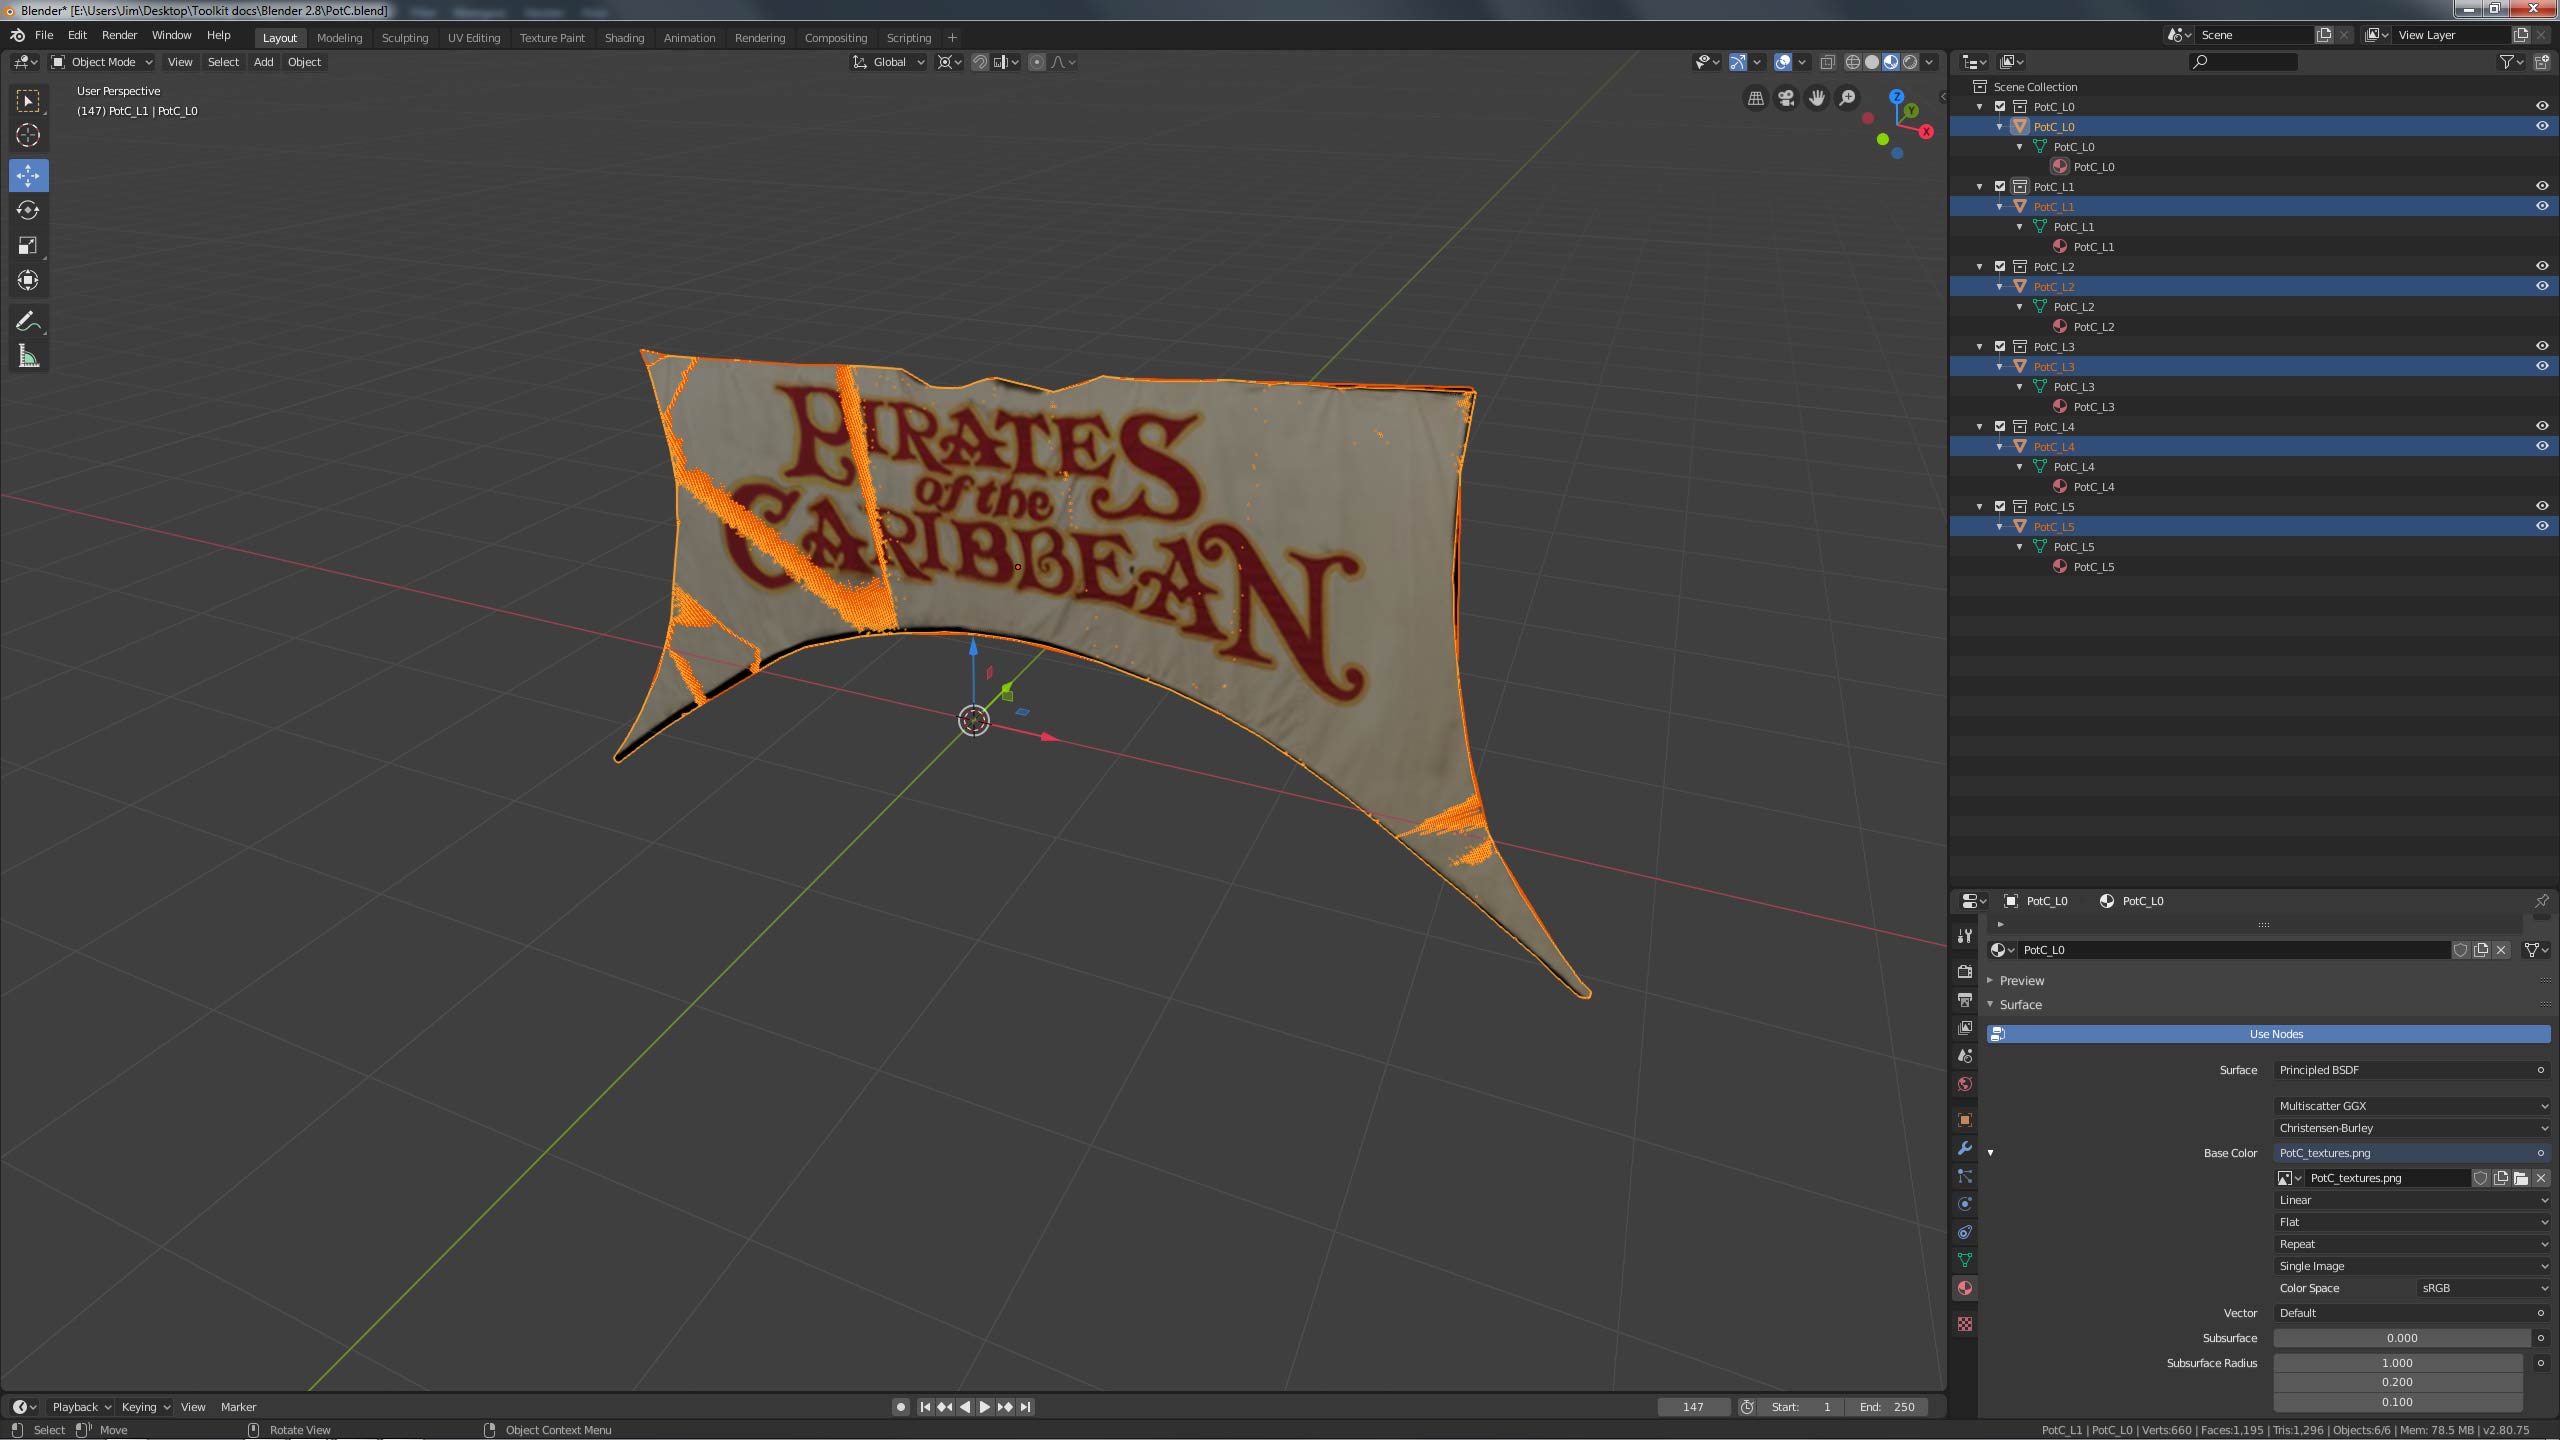Open the Output properties tab

pos(1965,1000)
